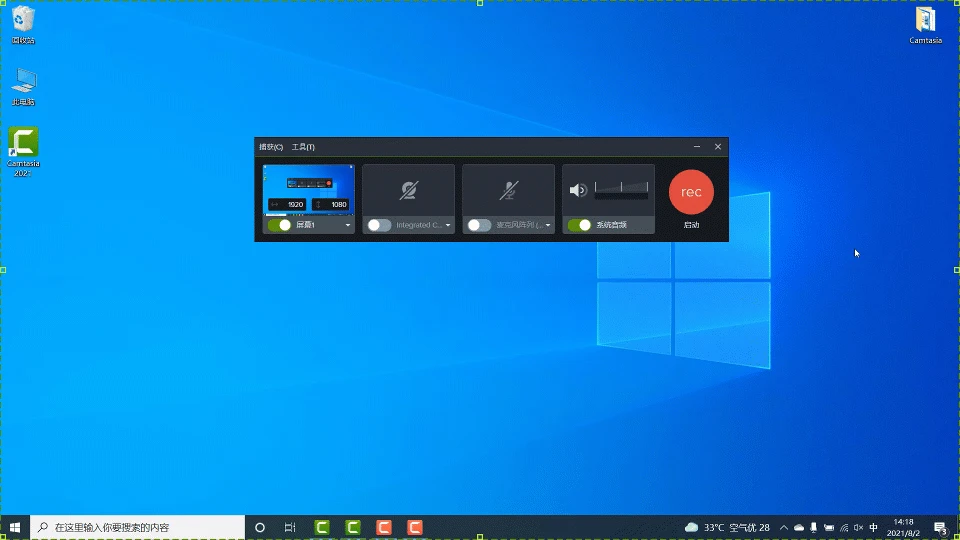The height and width of the screenshot is (540, 960).
Task: Select the 此电脑 desktop icon
Action: [x=23, y=87]
